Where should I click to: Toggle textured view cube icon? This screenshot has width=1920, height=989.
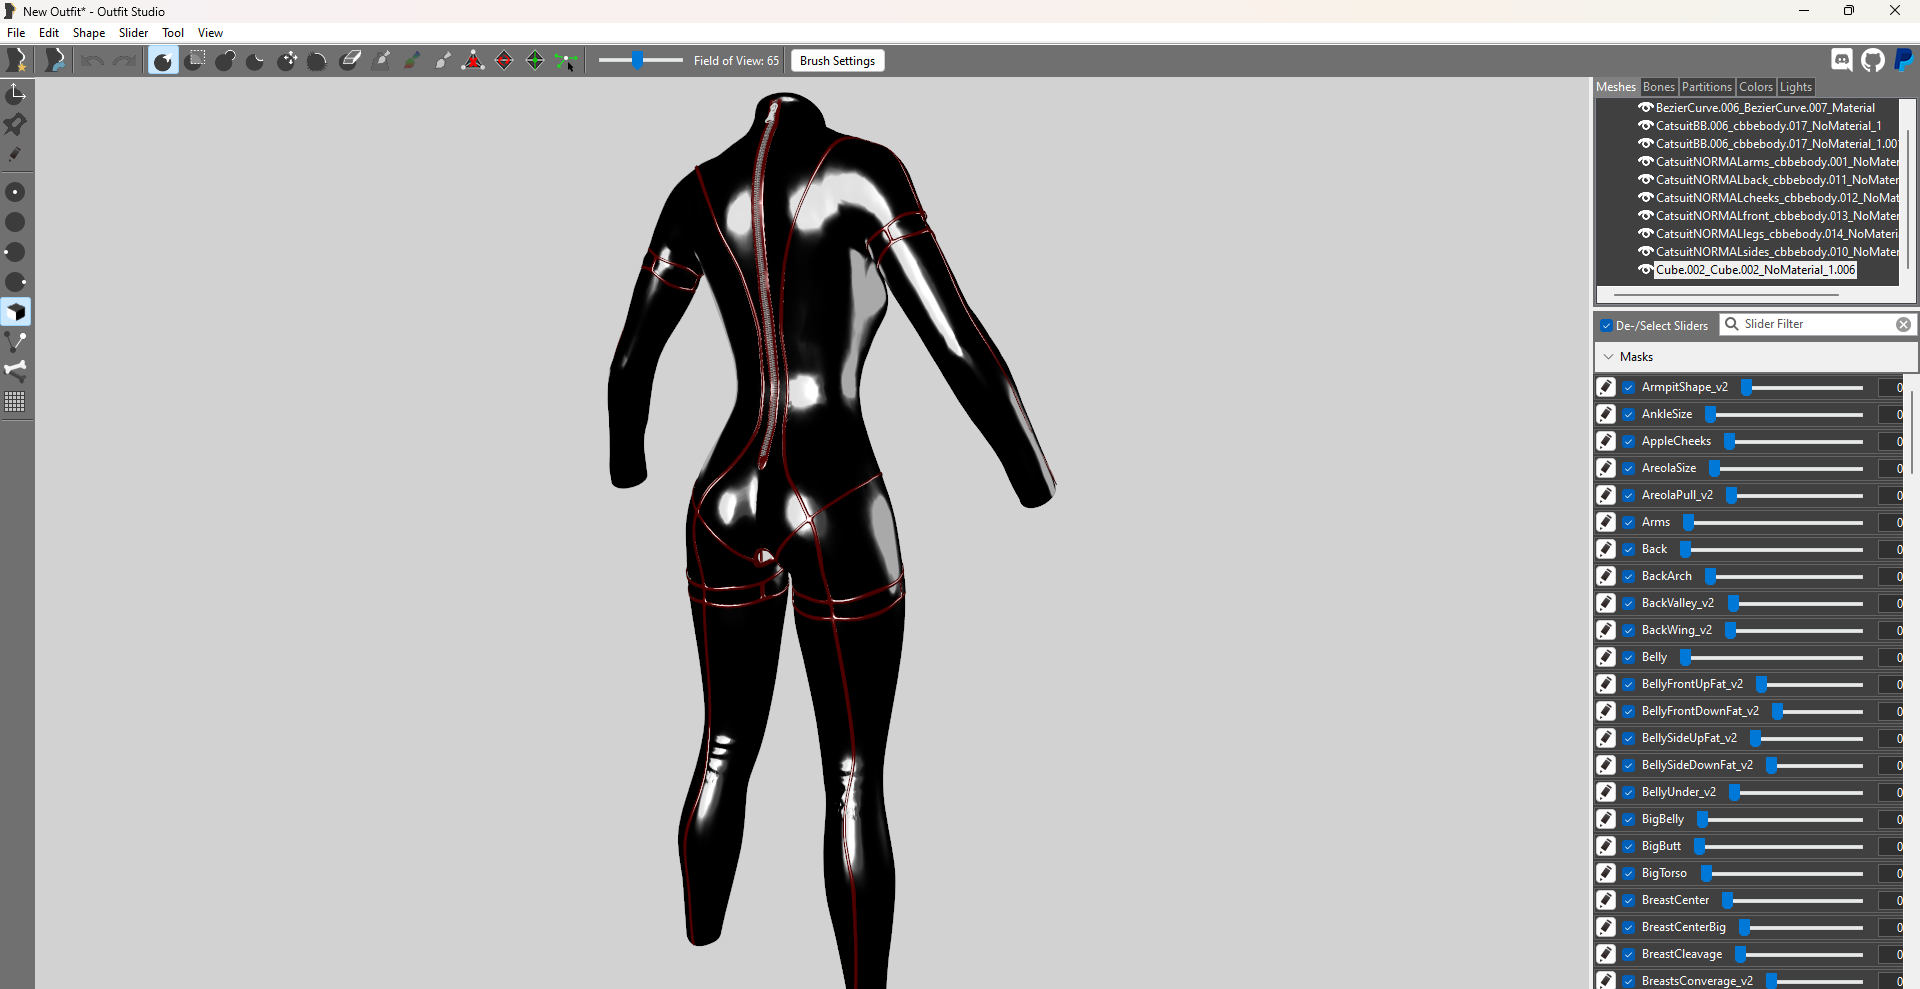tap(16, 312)
